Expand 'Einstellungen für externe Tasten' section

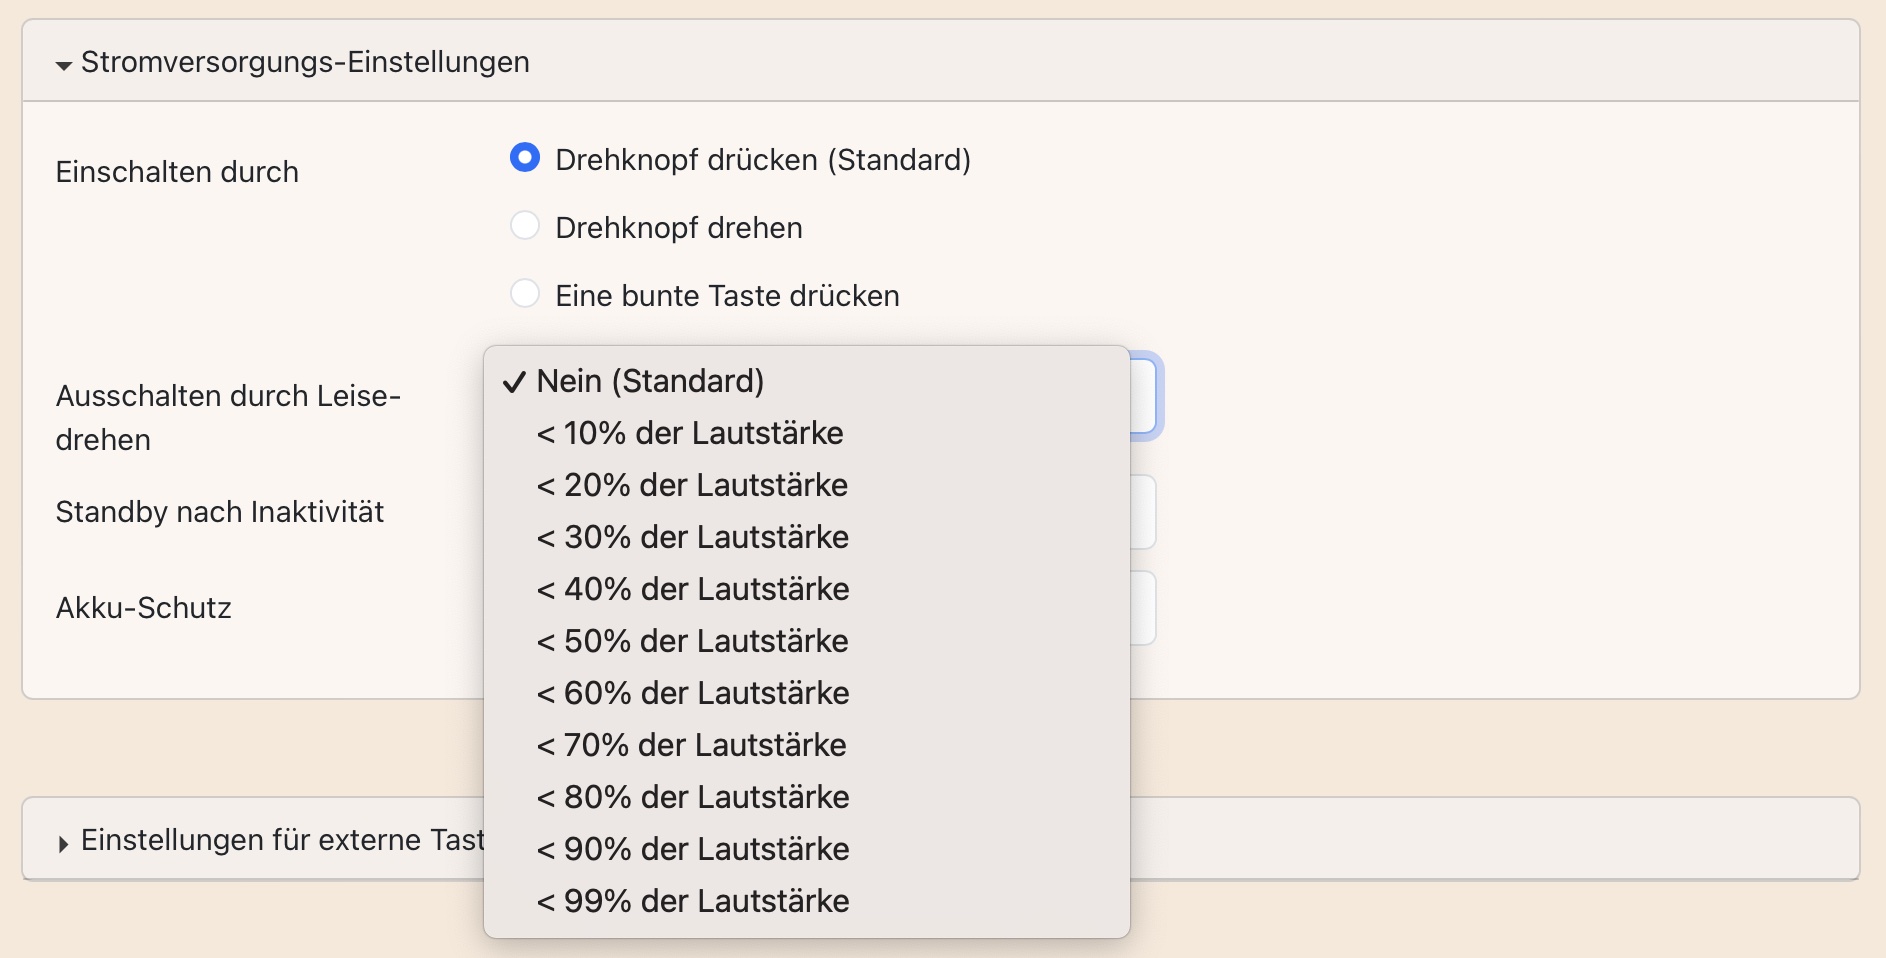tap(64, 842)
